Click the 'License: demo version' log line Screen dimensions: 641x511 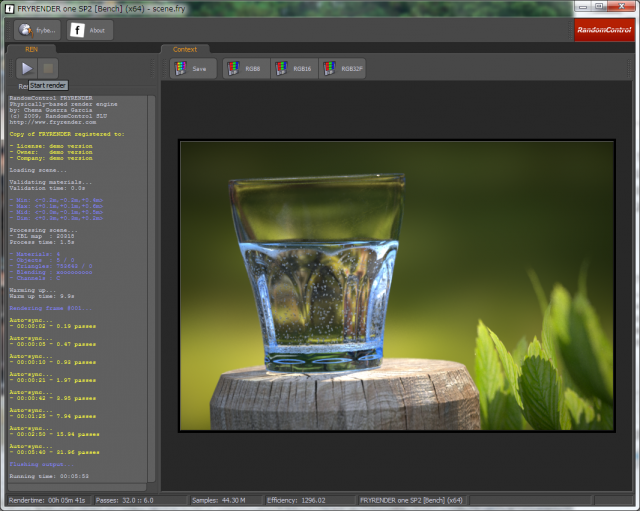pyautogui.click(x=51, y=146)
